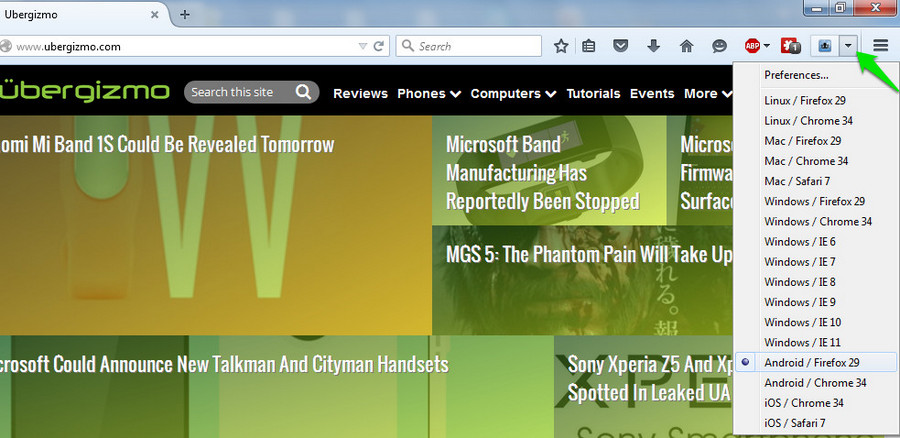Choose Windows / IE 9 entry
900x438 pixels.
[x=816, y=302]
